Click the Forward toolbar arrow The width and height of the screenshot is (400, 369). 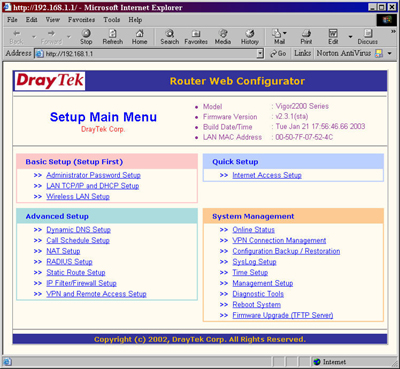(51, 37)
